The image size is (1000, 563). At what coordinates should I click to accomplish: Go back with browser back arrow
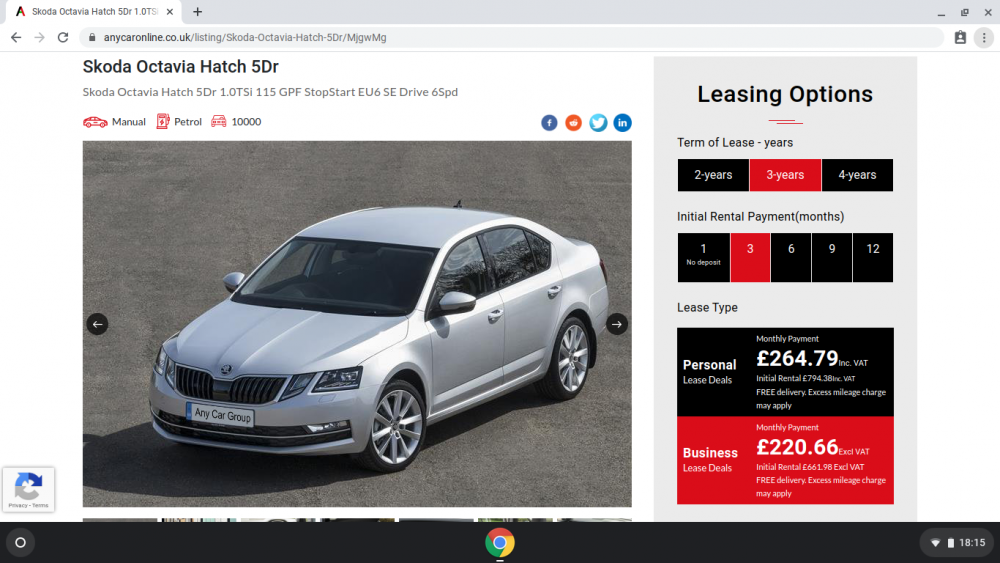(16, 38)
